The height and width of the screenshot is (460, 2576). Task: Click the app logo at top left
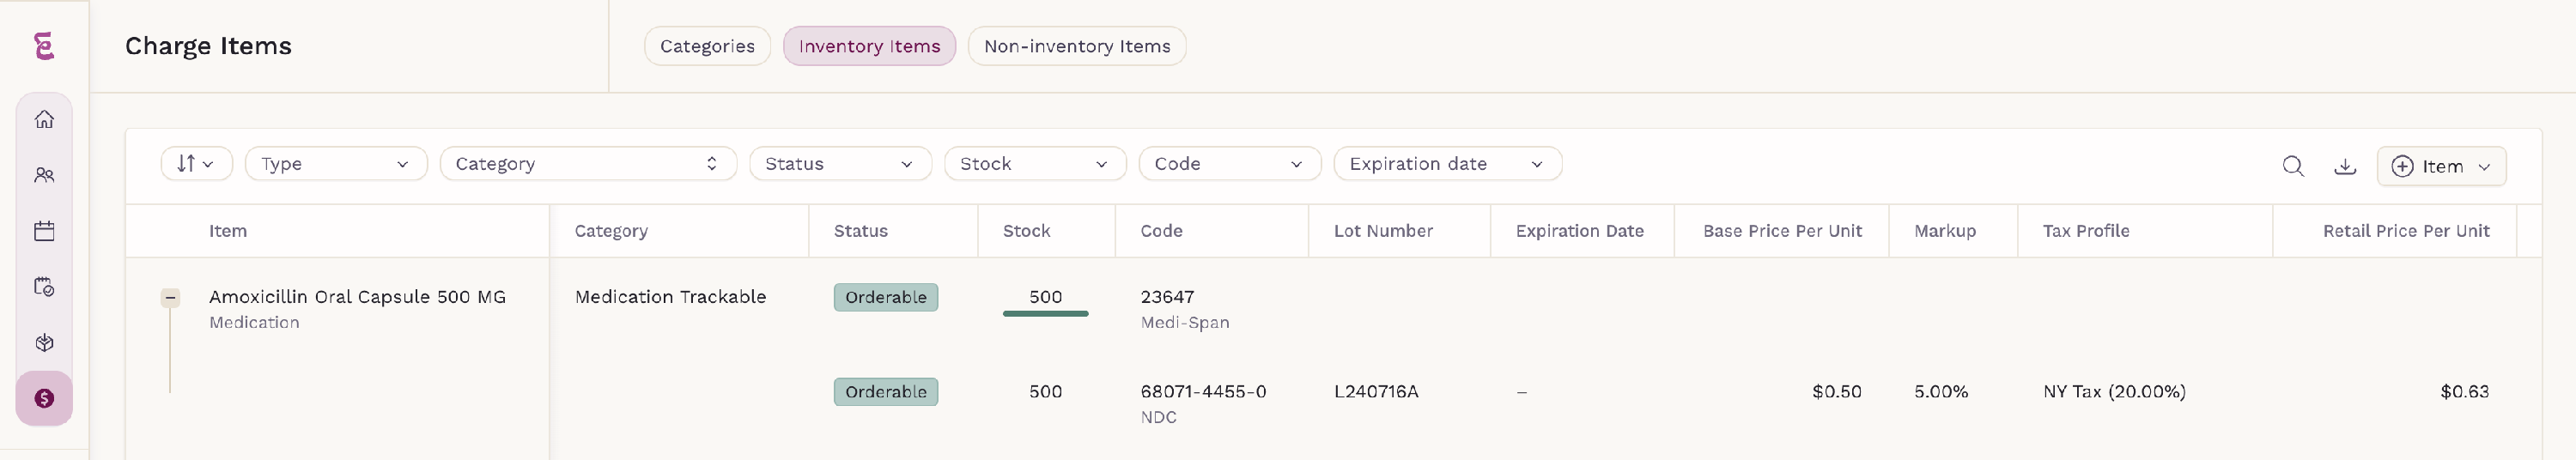[44, 46]
